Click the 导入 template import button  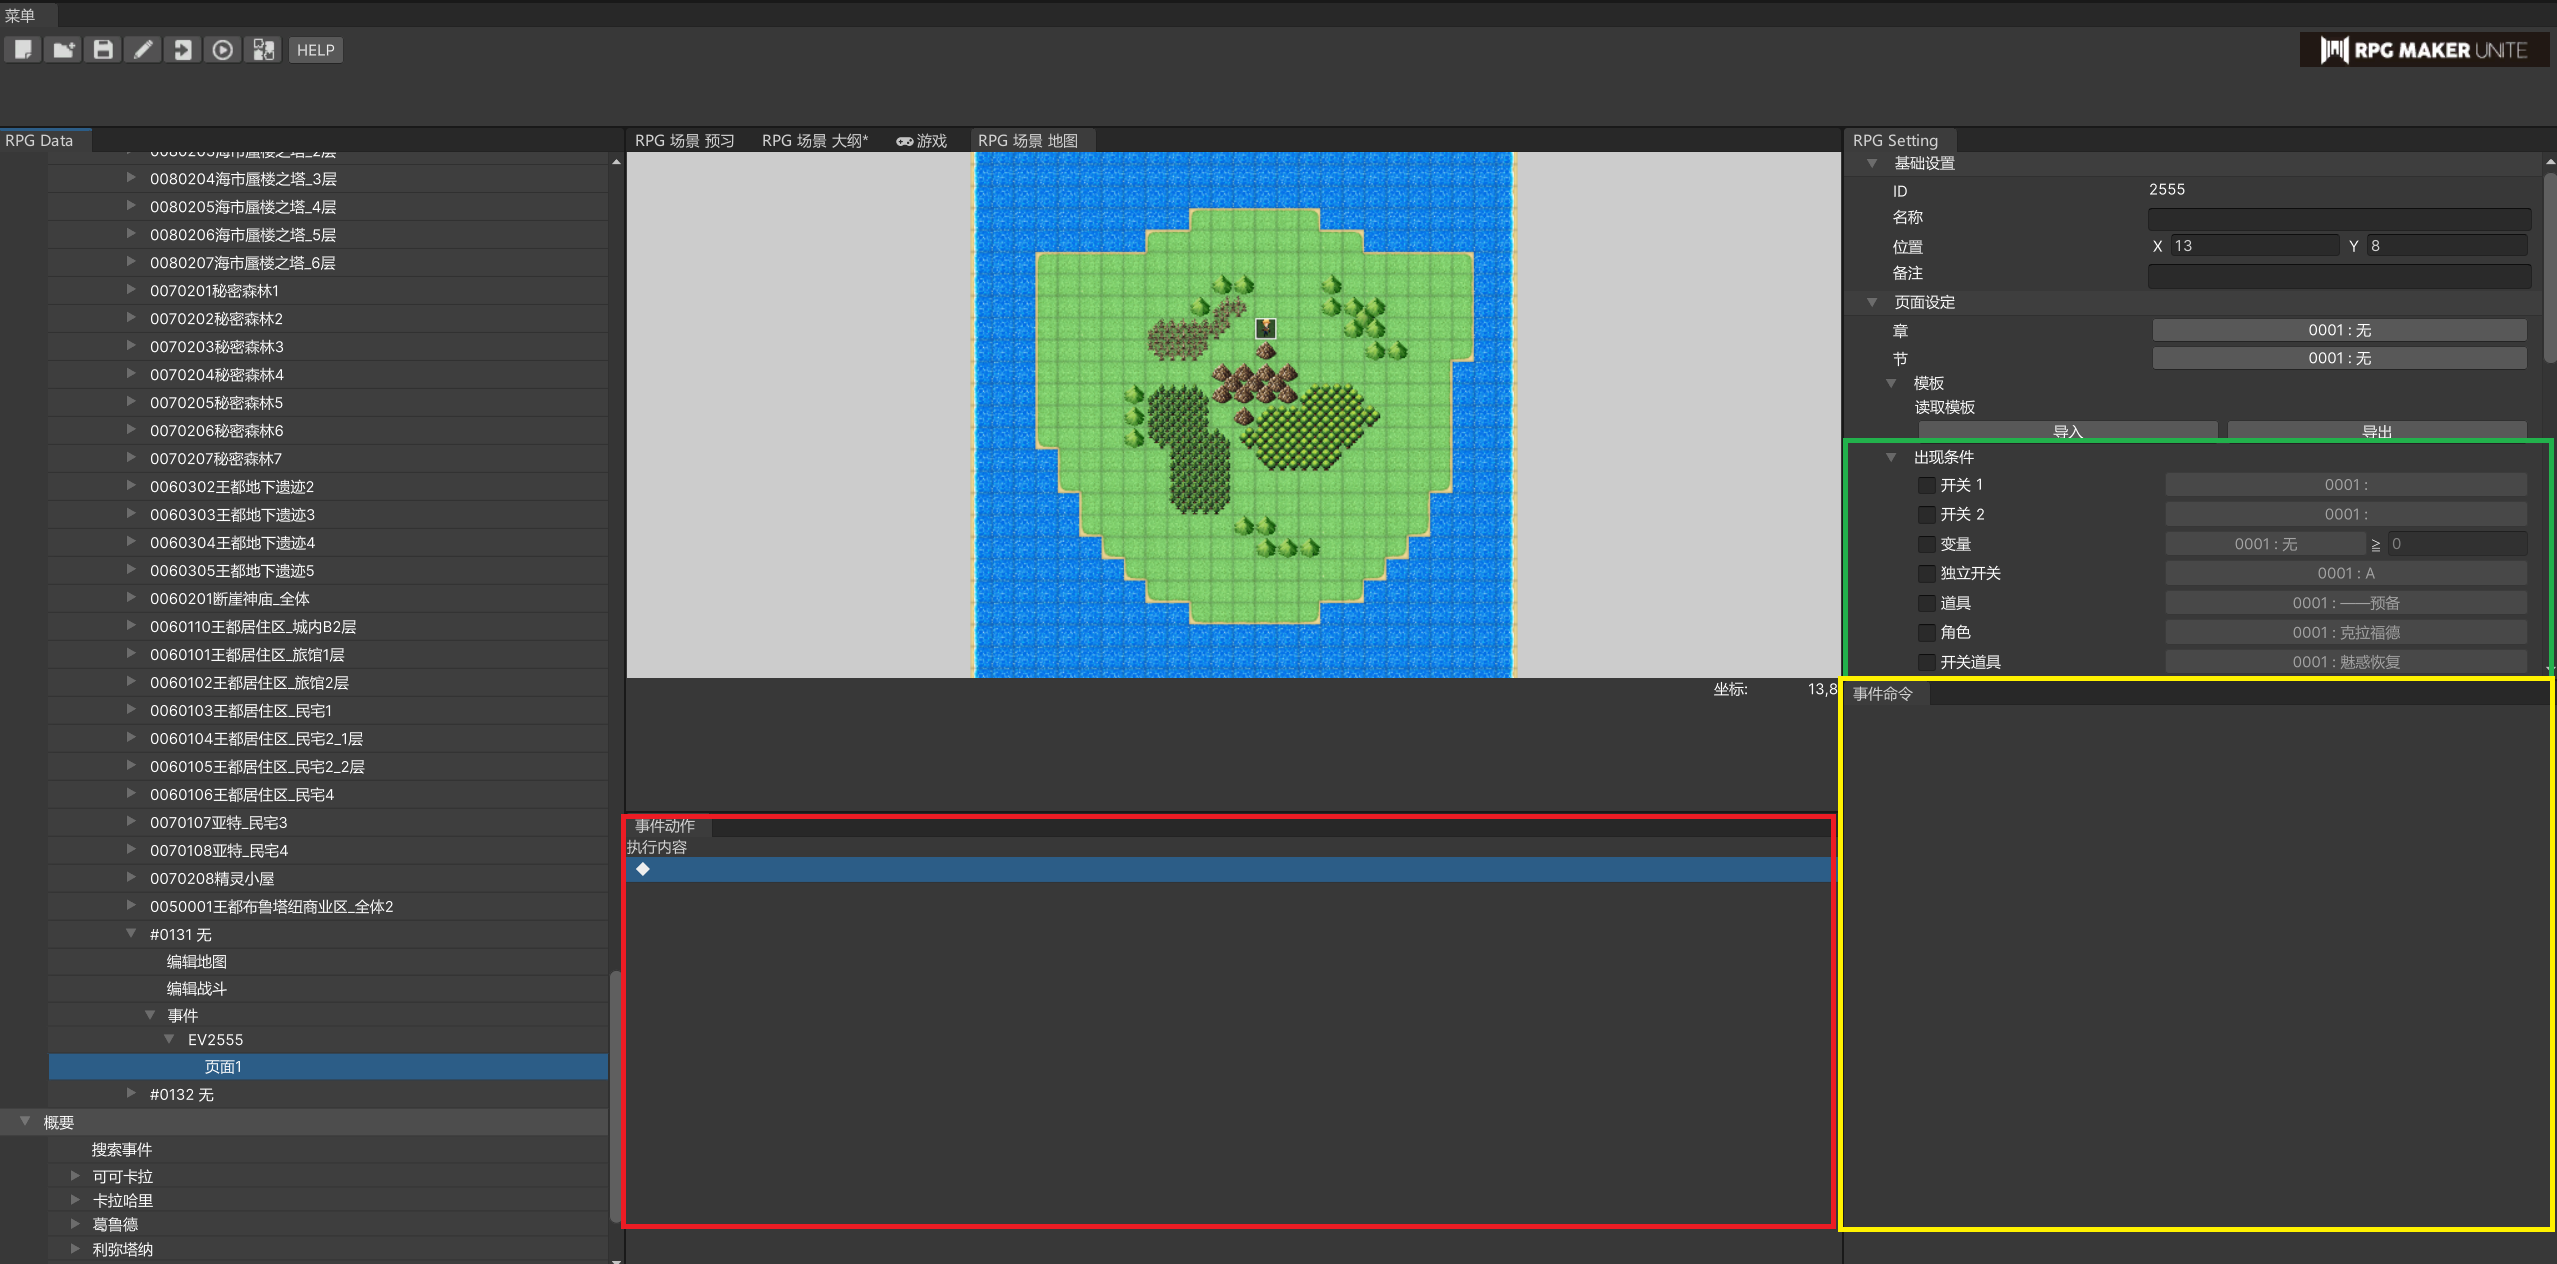pyautogui.click(x=2066, y=431)
